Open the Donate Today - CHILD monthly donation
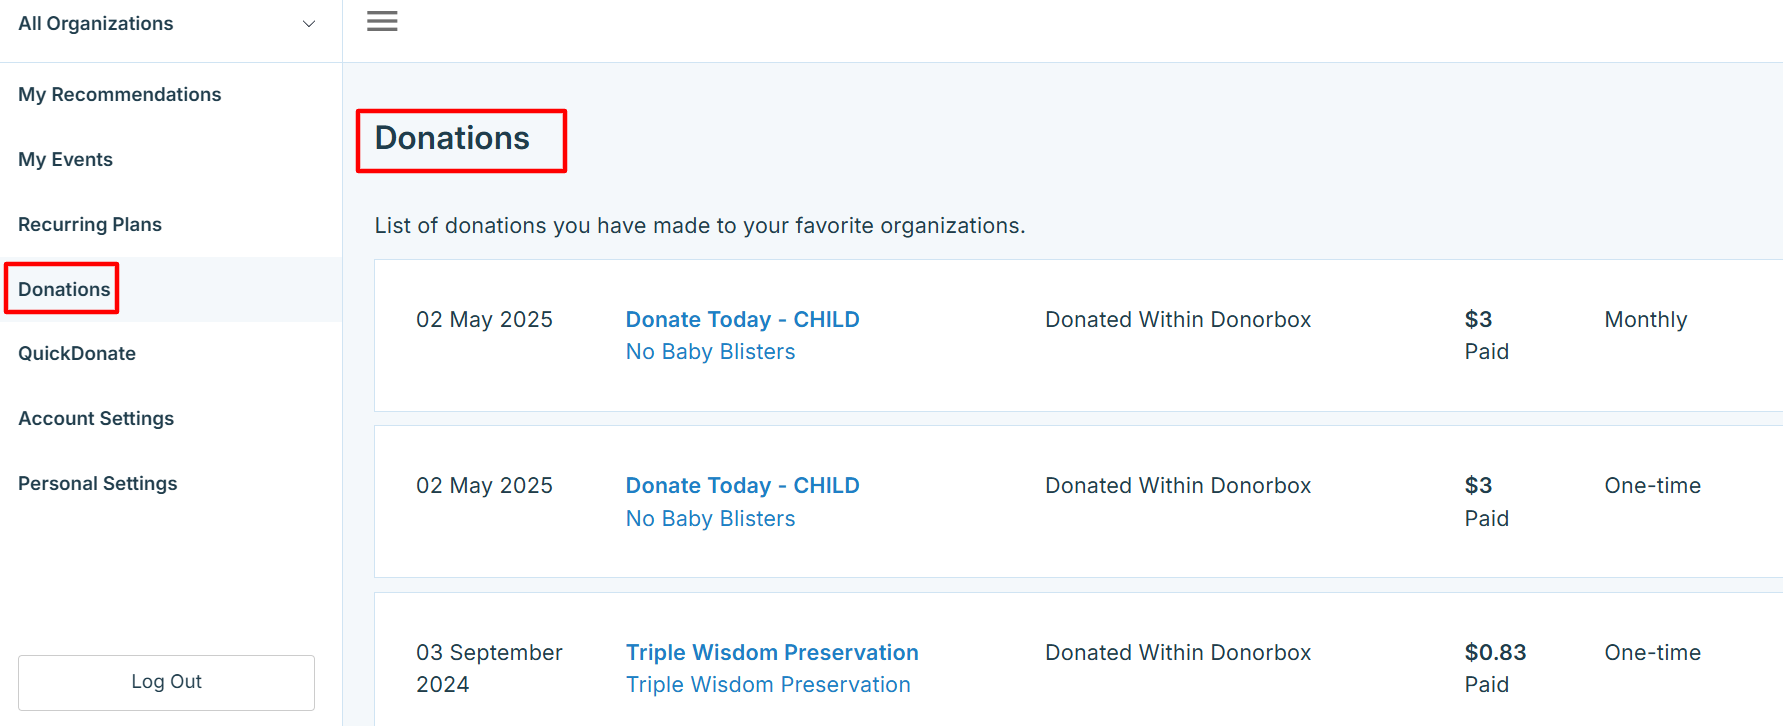The height and width of the screenshot is (726, 1783). coord(742,319)
